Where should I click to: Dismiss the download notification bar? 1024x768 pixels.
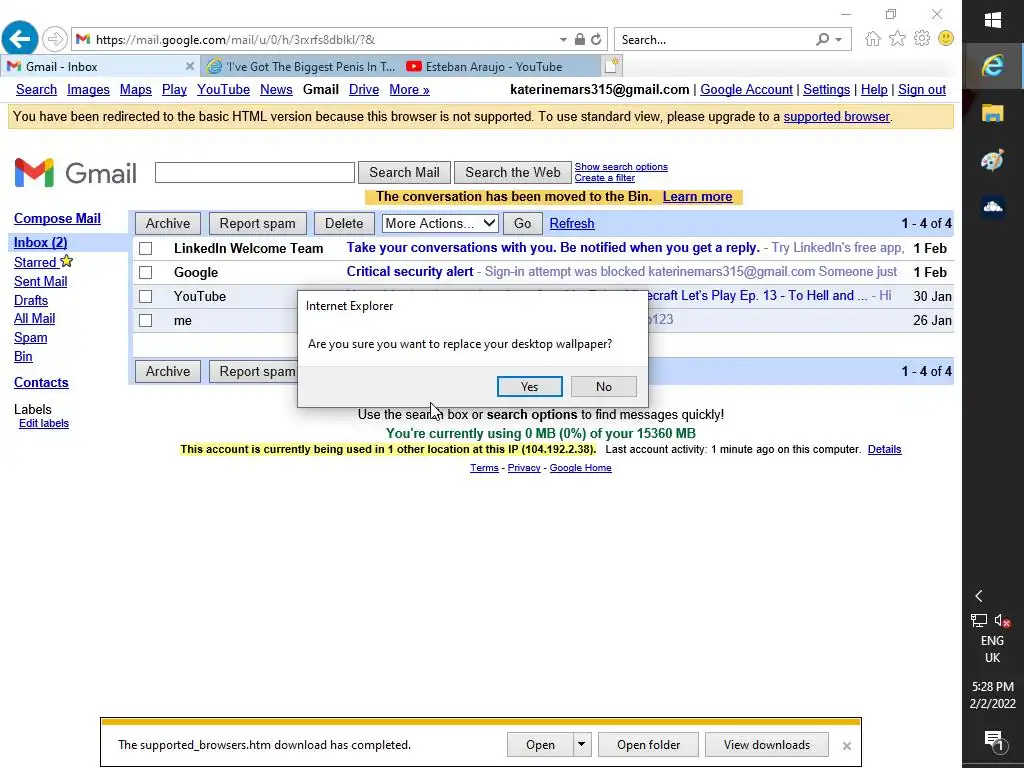click(x=846, y=745)
